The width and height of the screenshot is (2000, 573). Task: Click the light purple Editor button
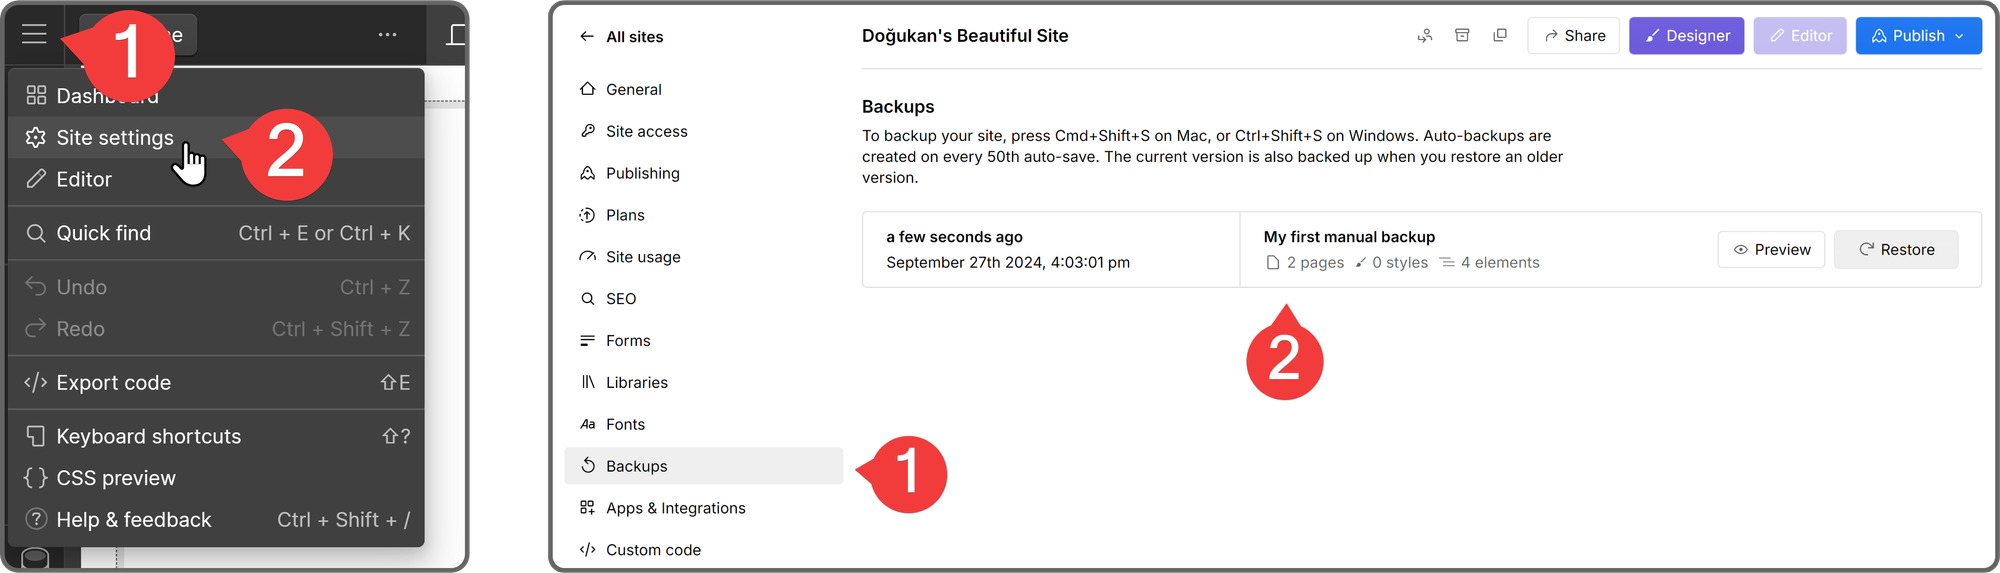(x=1800, y=36)
